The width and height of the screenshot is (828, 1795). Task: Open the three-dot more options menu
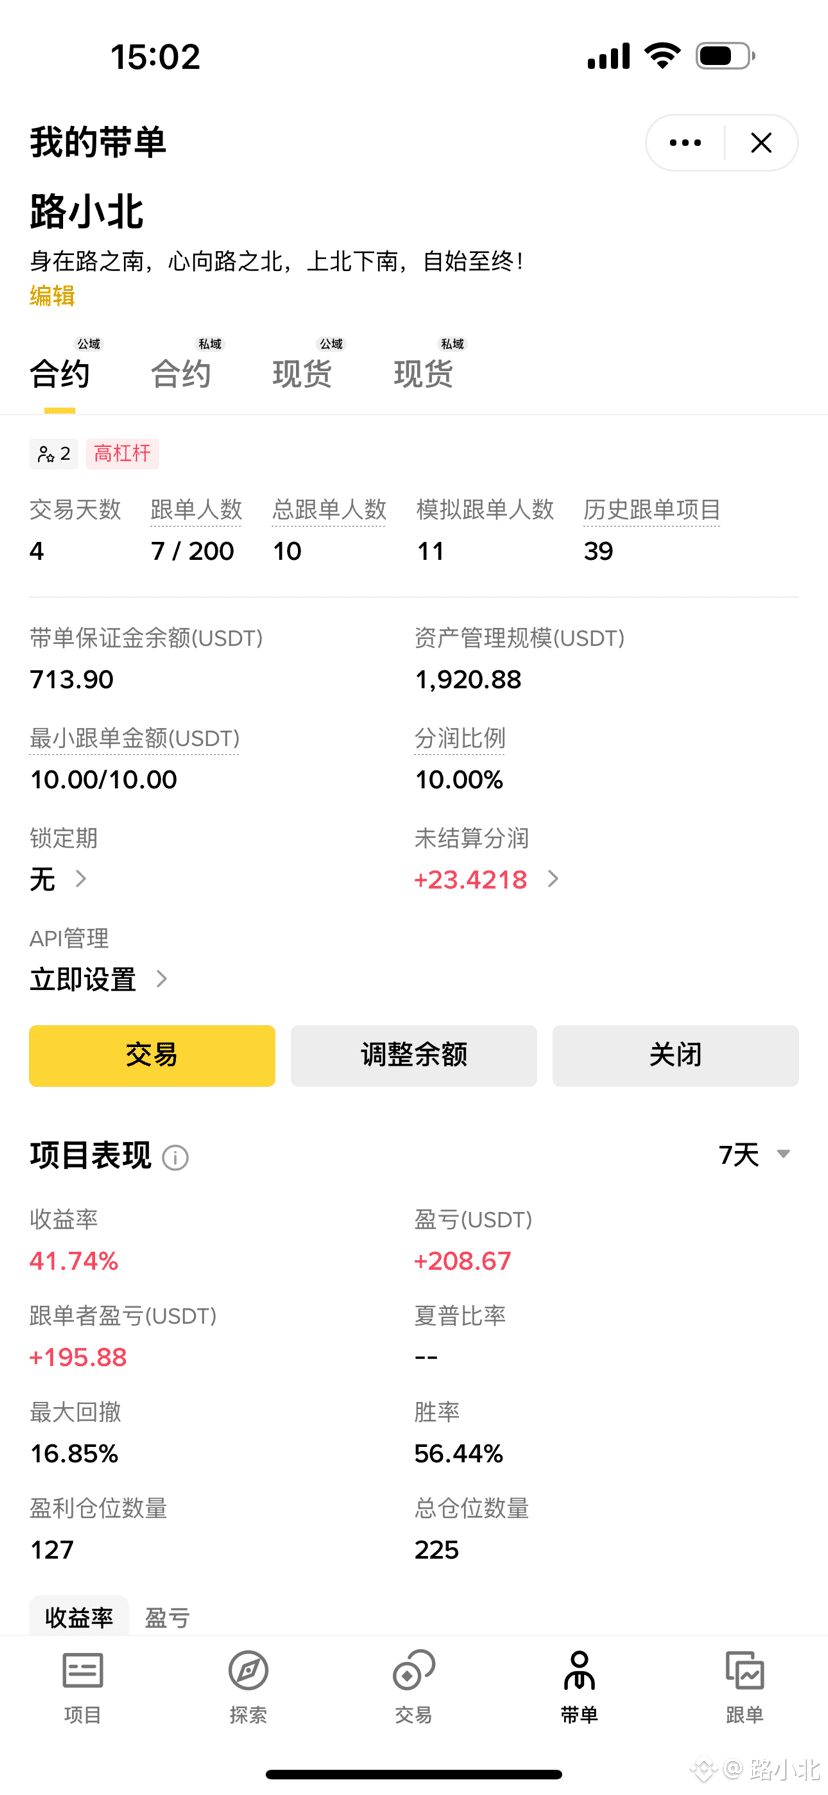pos(685,143)
